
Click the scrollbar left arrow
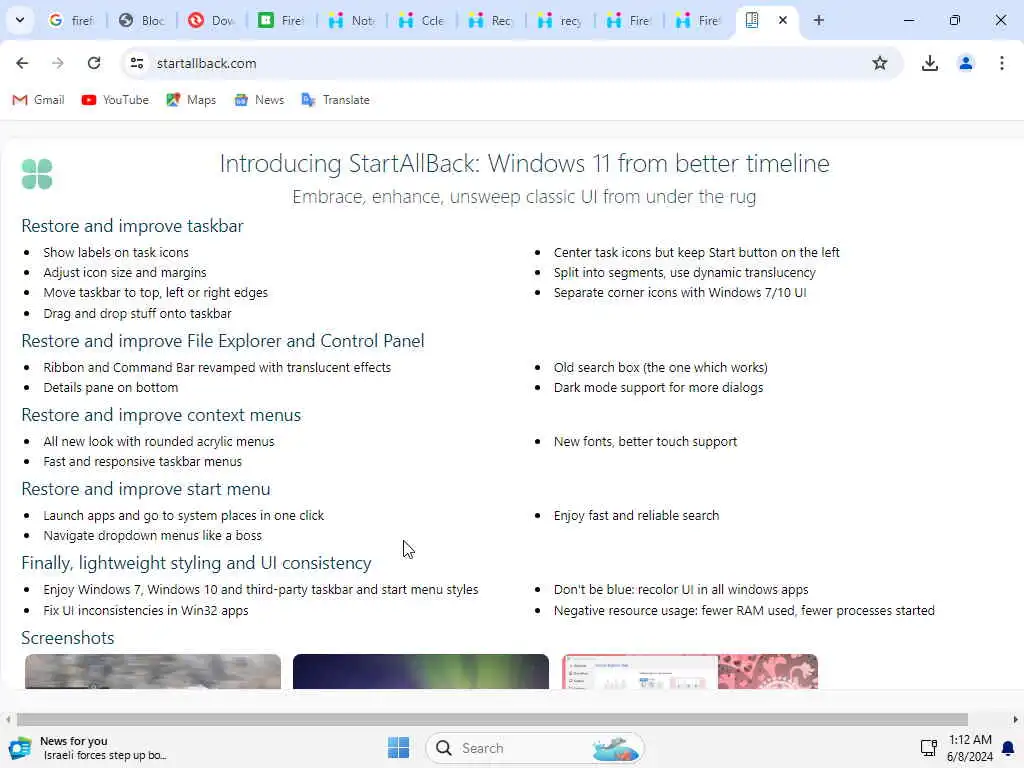point(8,719)
